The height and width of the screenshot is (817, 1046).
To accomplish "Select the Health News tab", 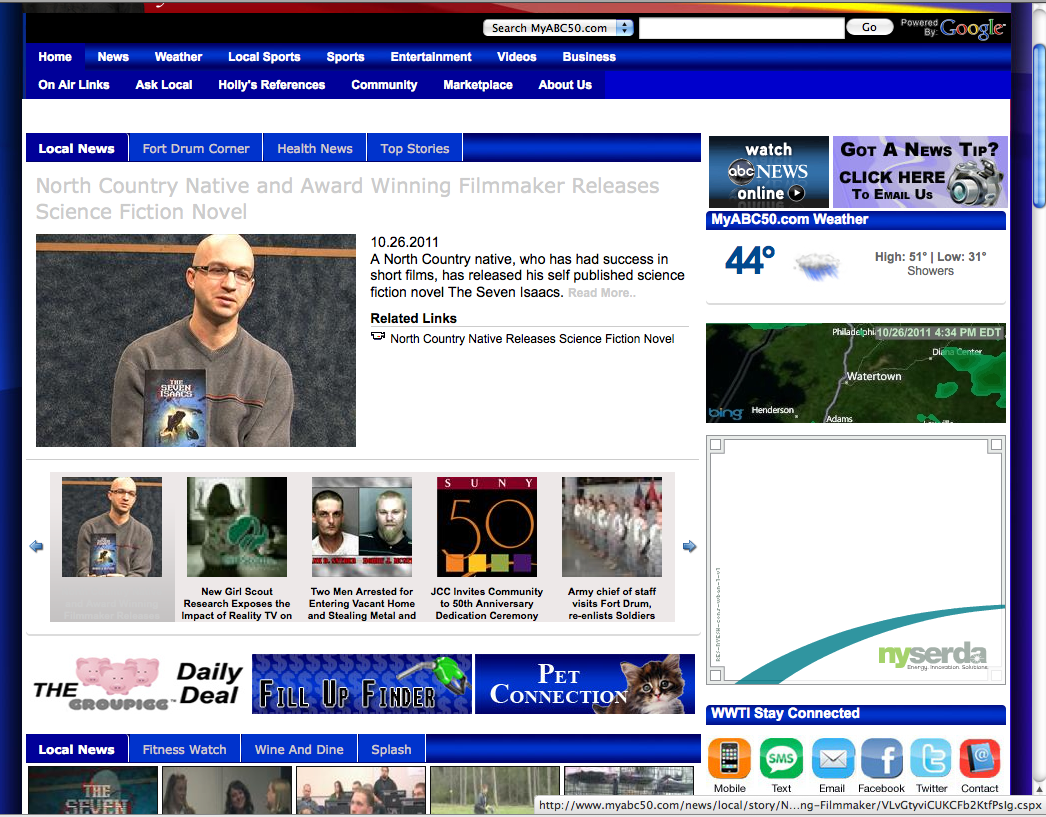I will [x=315, y=148].
